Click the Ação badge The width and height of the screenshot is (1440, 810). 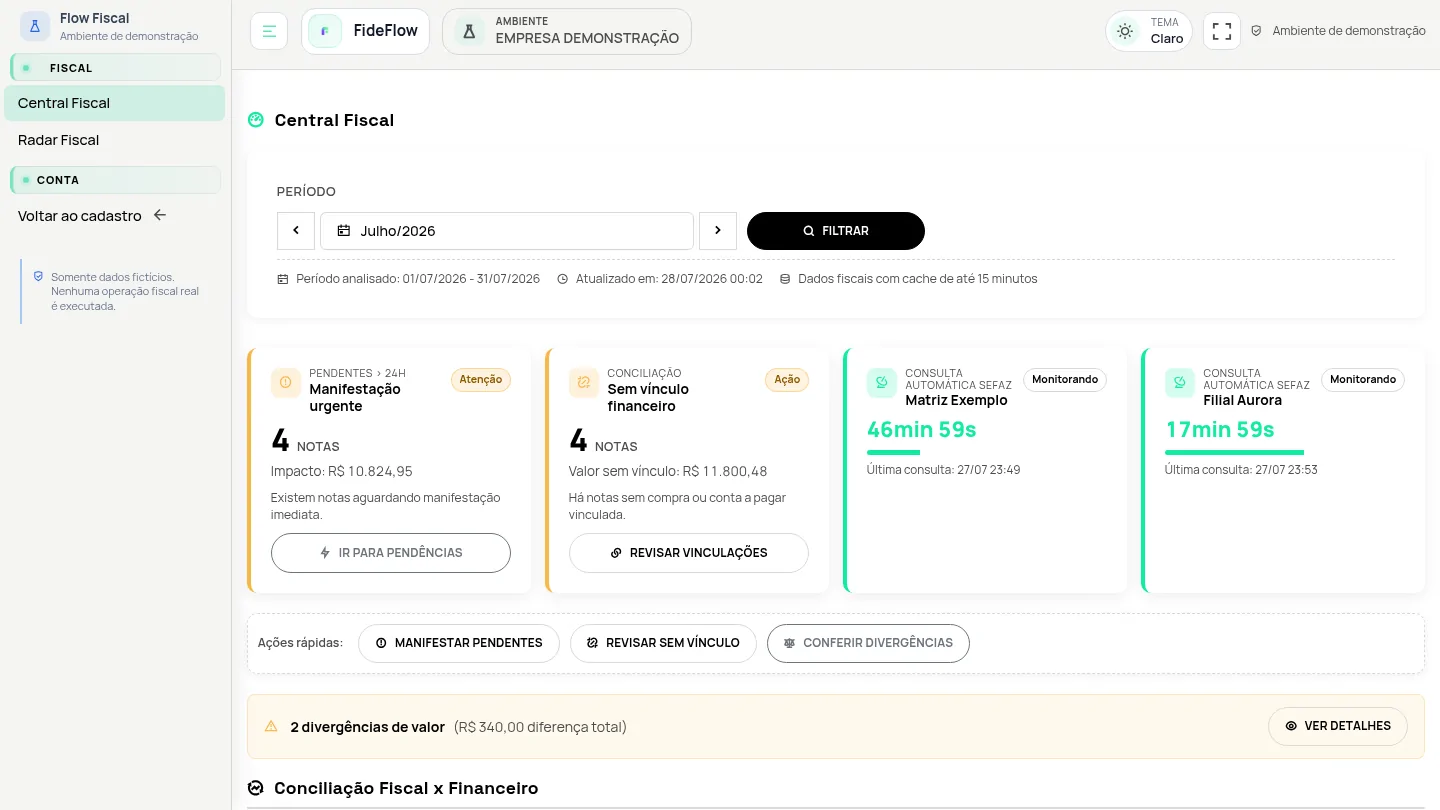click(787, 380)
